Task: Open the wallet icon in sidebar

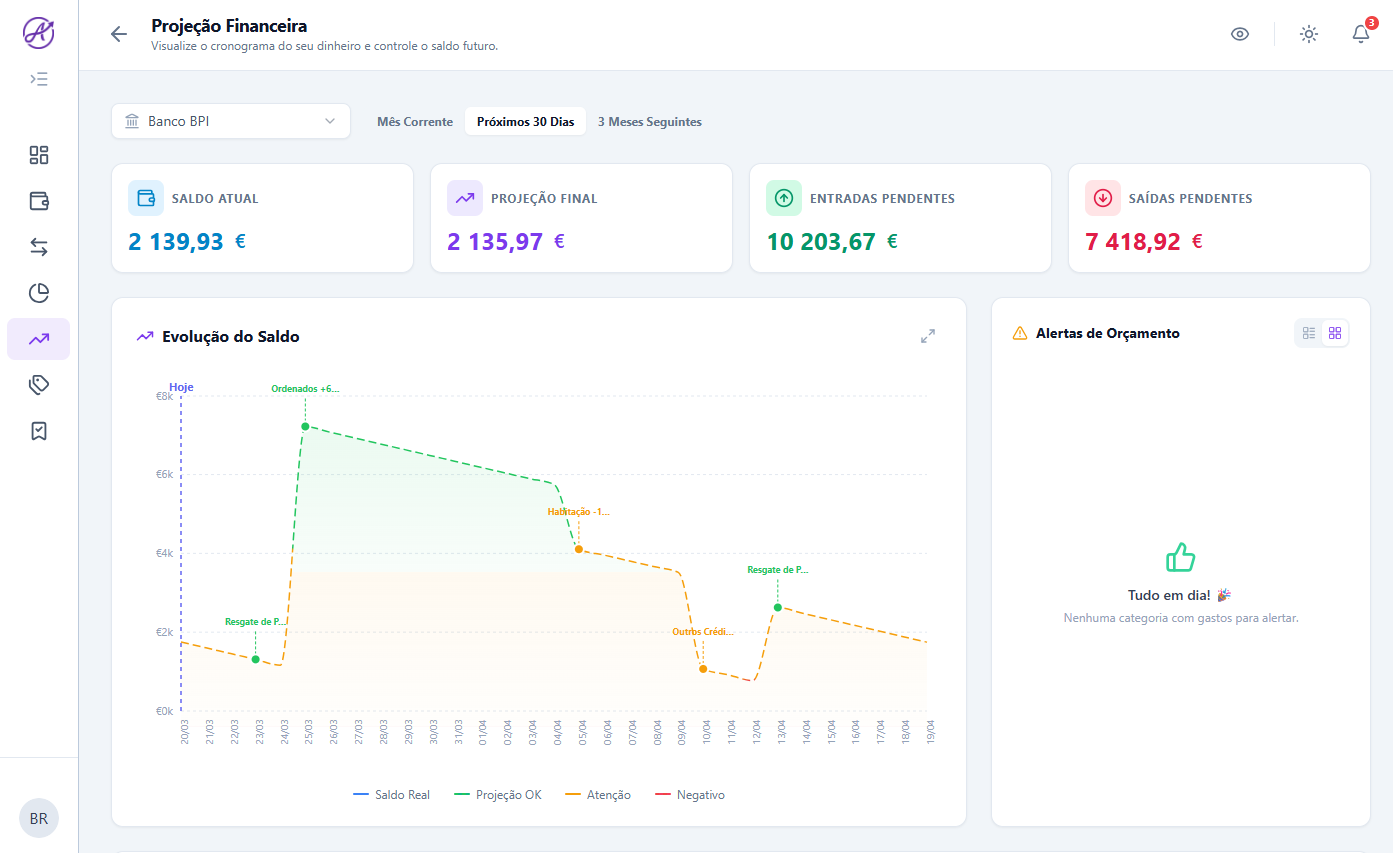Action: (x=39, y=201)
